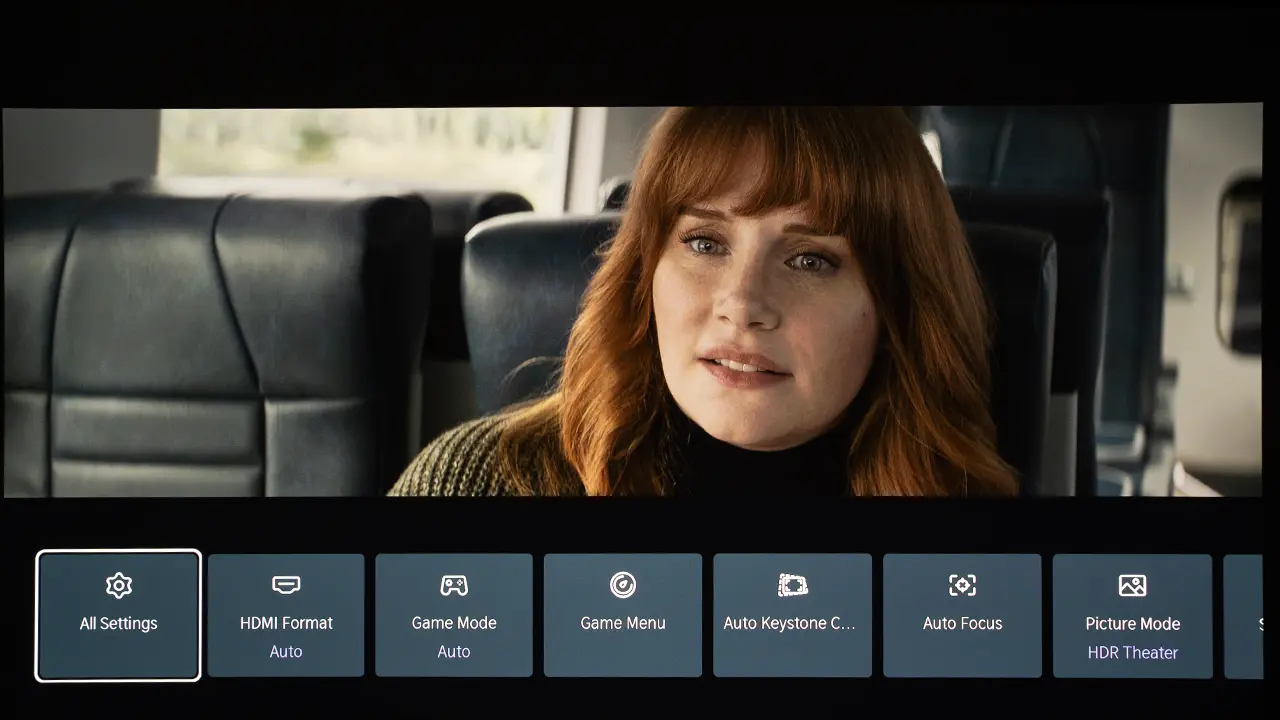Select the partially visible tile at right edge
This screenshot has width=1280, height=720.
coord(1246,616)
